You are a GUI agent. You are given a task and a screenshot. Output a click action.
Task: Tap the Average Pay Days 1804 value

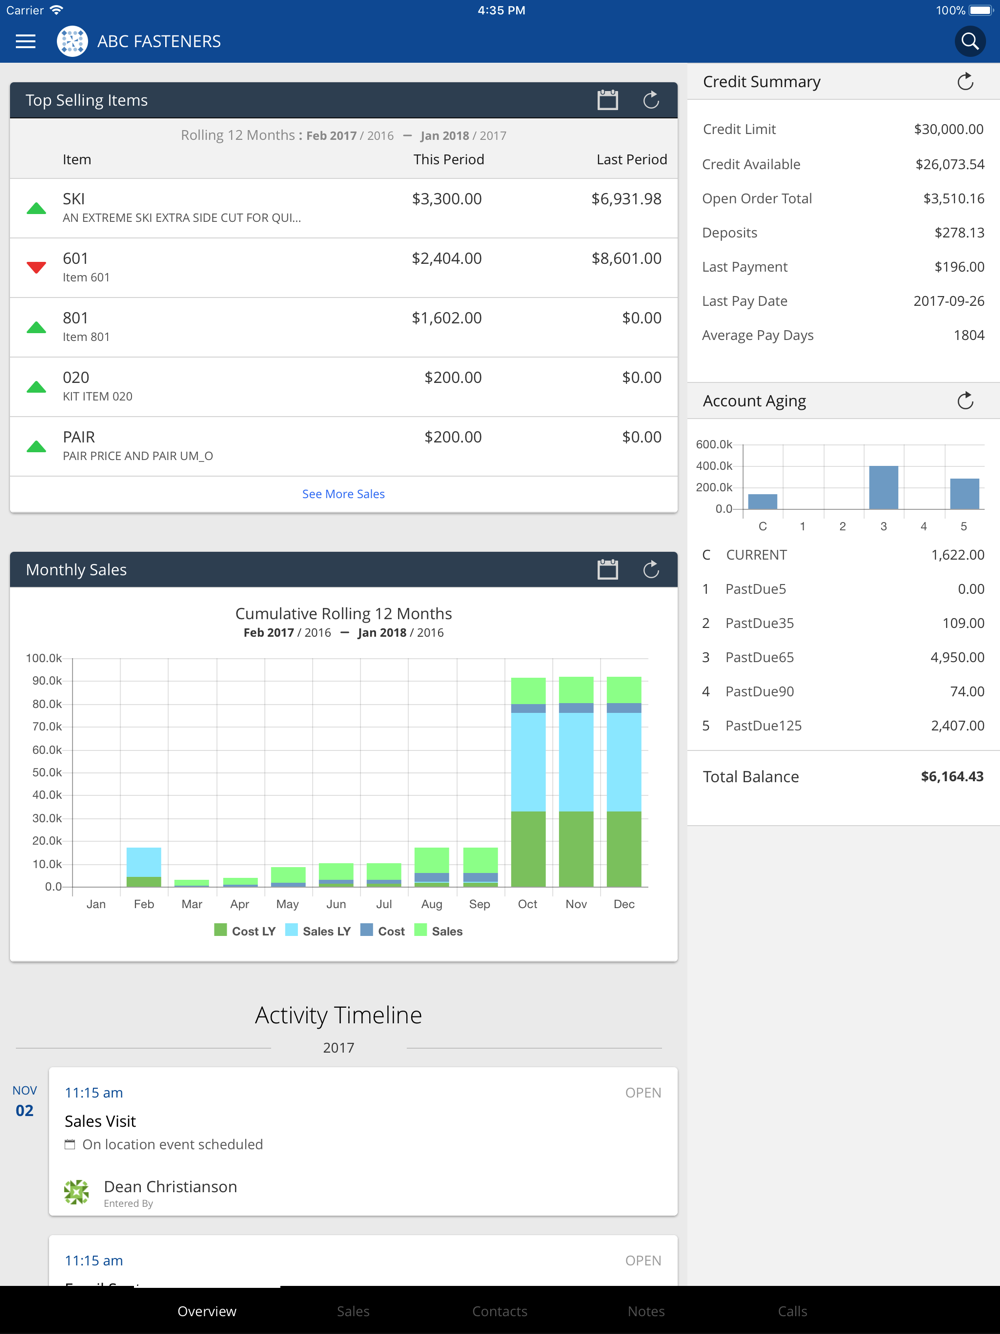[x=969, y=335]
